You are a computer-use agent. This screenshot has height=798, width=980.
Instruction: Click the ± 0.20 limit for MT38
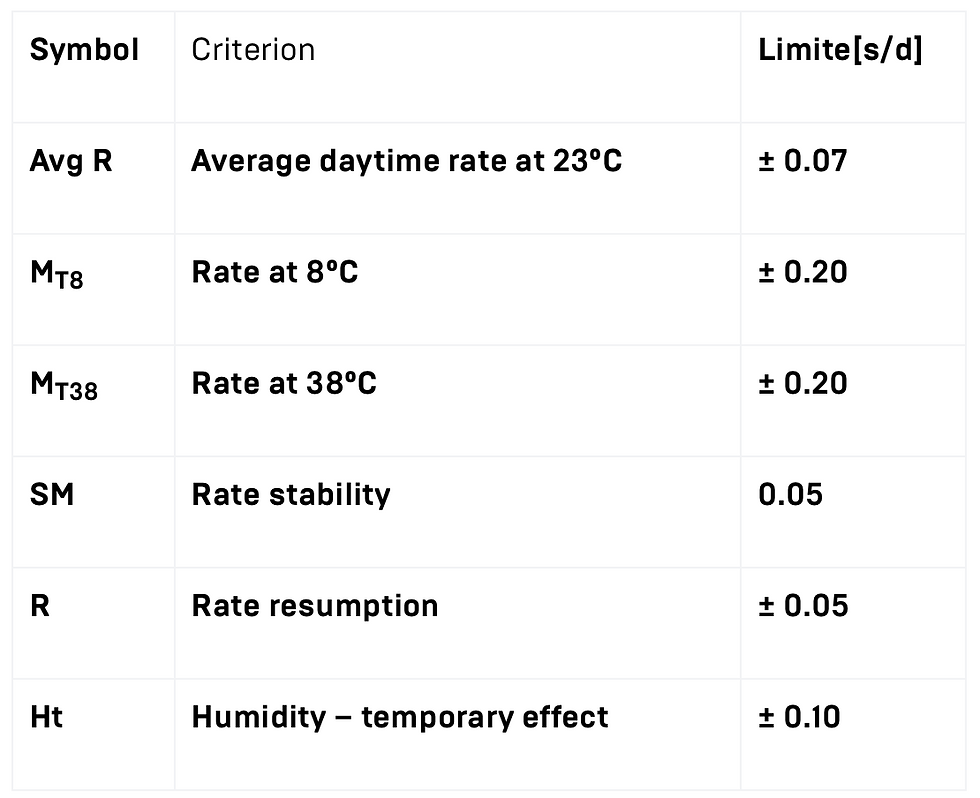point(802,383)
